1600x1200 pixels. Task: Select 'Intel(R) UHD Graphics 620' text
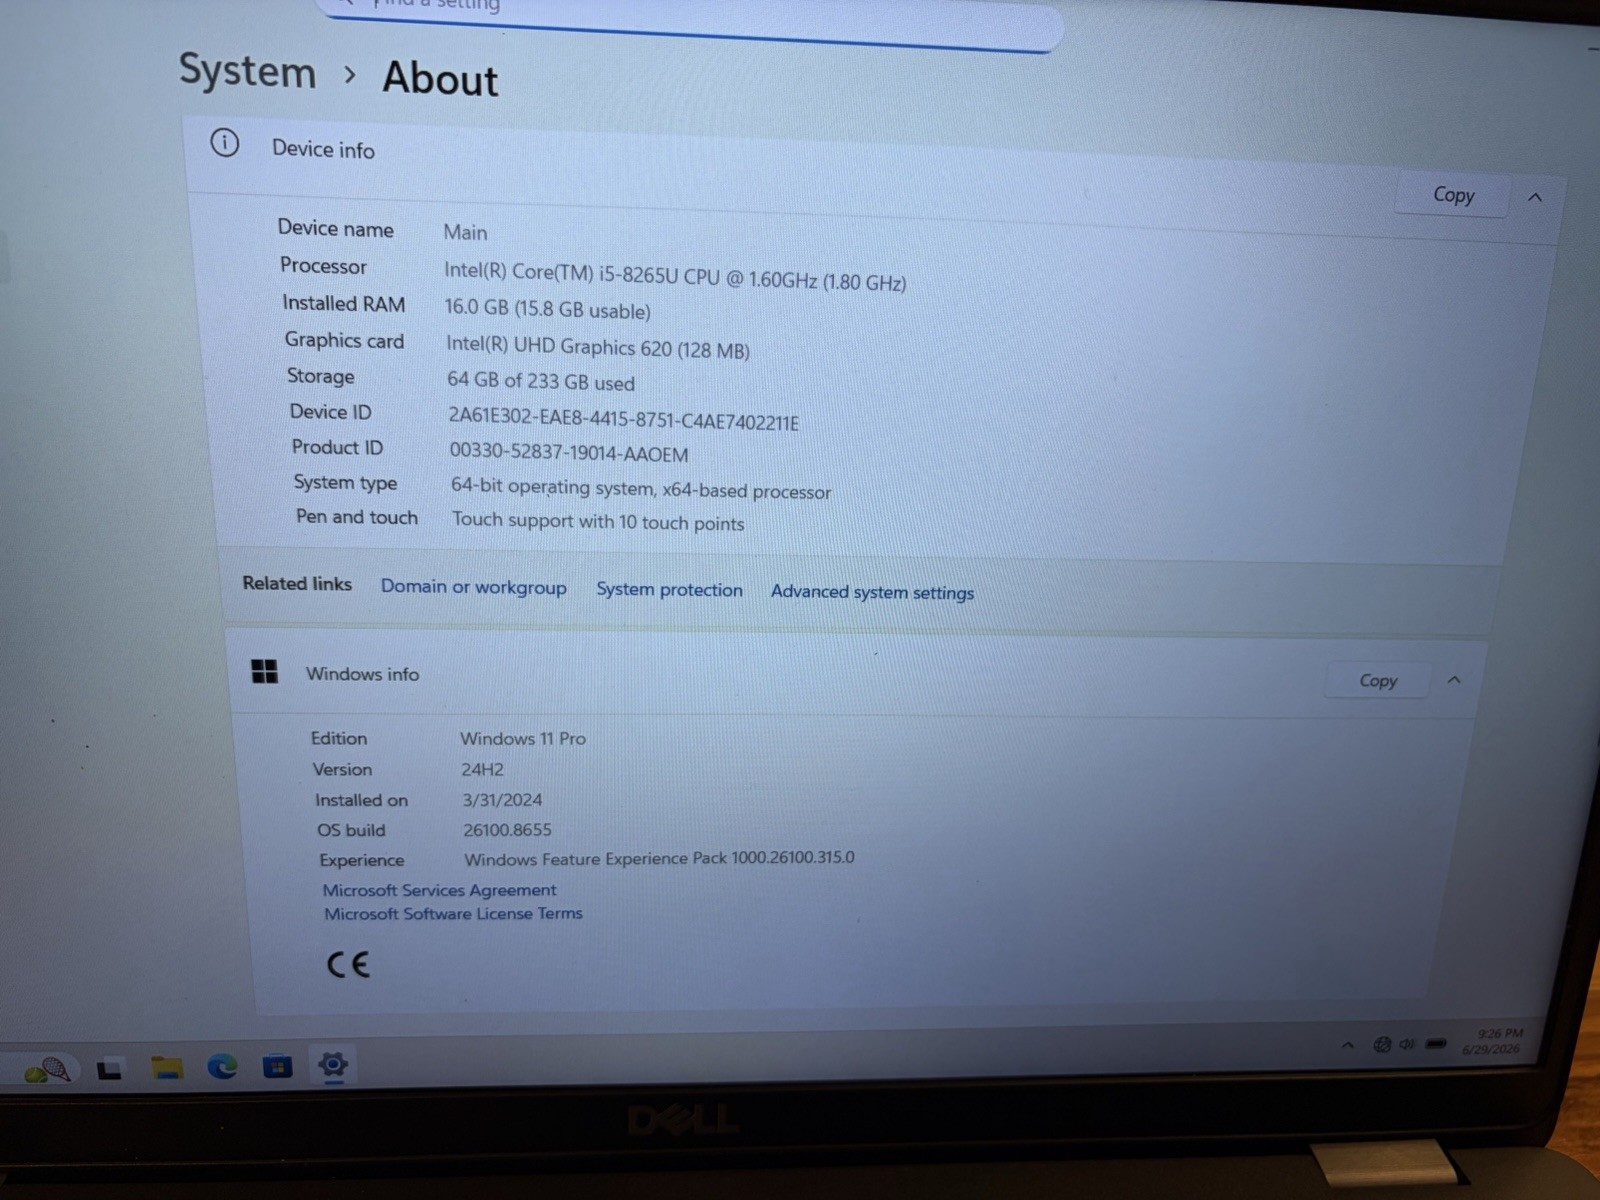click(x=559, y=346)
